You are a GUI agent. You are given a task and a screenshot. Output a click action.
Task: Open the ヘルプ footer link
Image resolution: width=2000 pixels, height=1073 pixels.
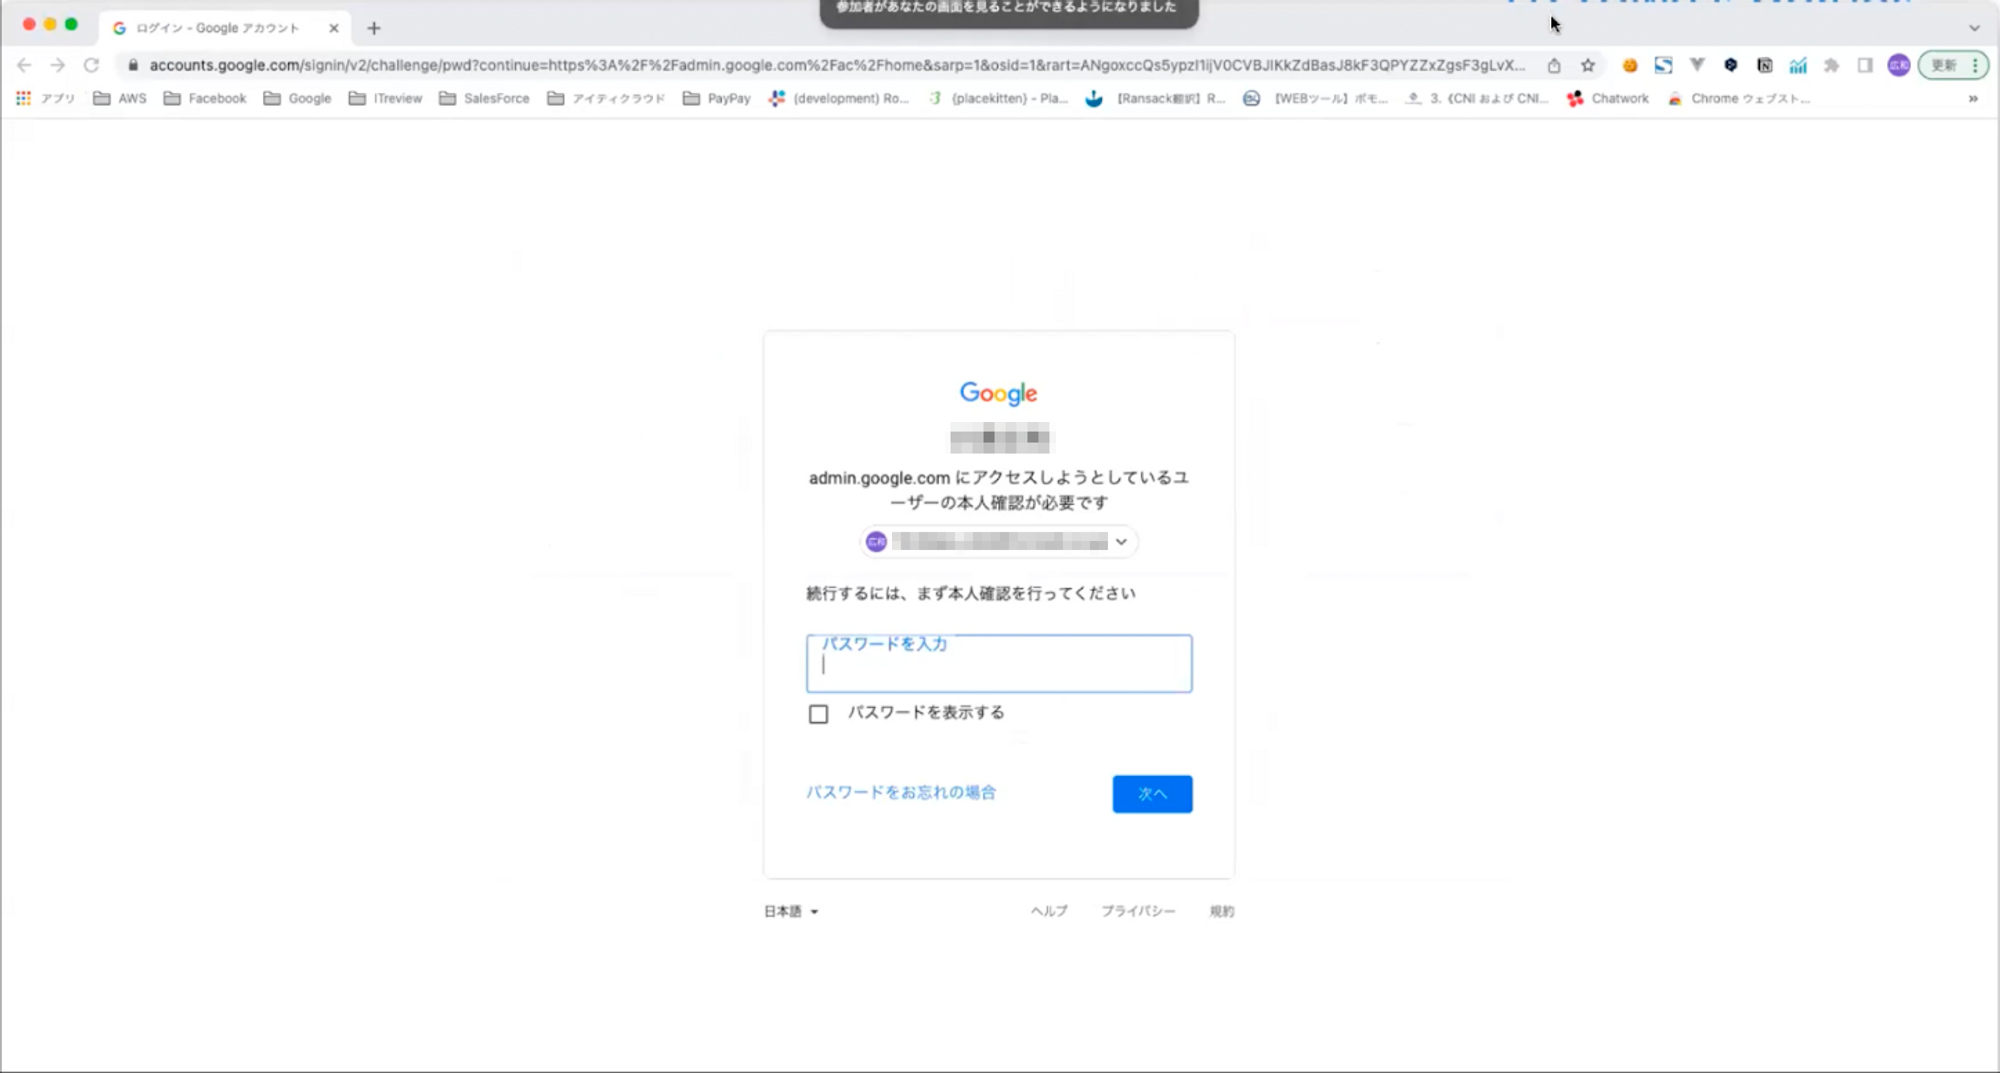coord(1049,911)
